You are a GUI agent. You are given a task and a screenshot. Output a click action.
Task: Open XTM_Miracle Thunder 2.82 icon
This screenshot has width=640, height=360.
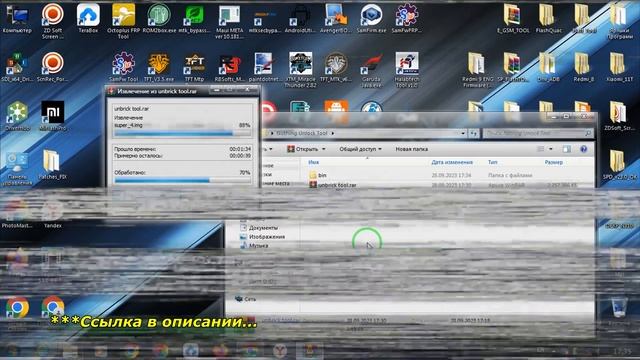click(x=300, y=70)
